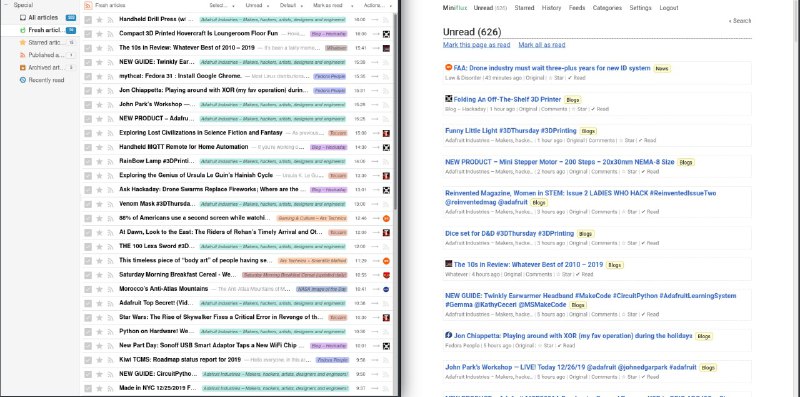The height and width of the screenshot is (397, 800).
Task: Click Mark all as read link
Action: pos(541,45)
